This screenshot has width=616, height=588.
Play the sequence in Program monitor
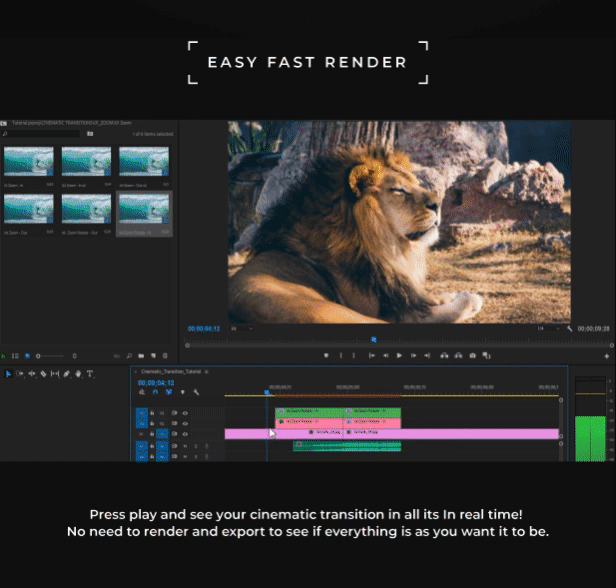[x=399, y=355]
